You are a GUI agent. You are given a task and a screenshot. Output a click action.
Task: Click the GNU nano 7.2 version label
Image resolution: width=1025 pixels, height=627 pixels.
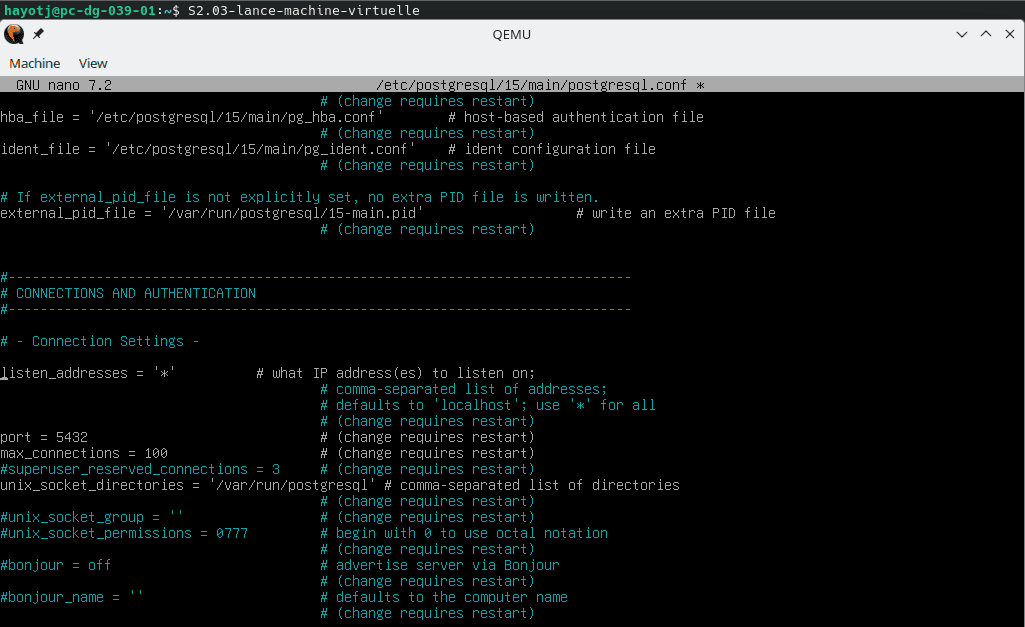(x=55, y=84)
